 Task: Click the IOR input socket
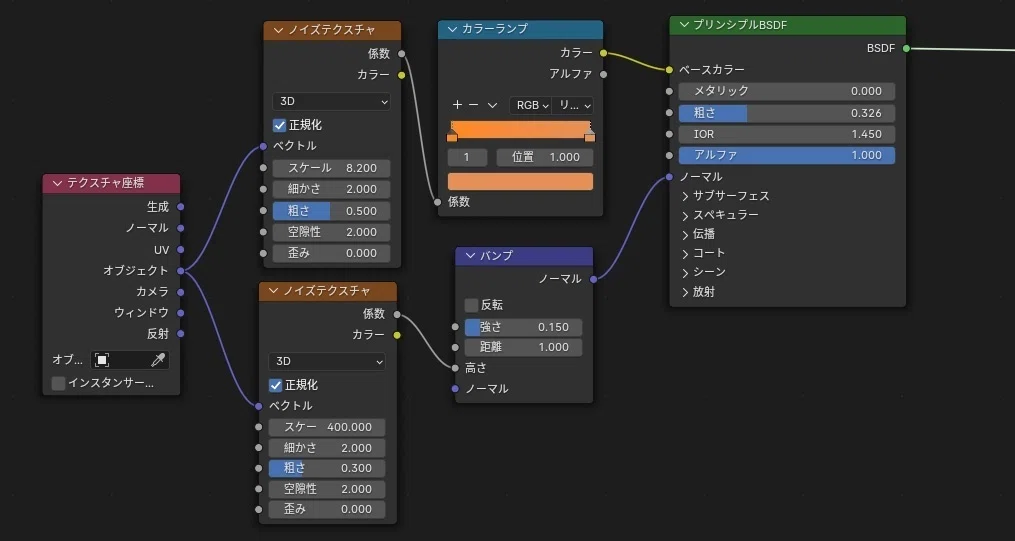pyautogui.click(x=669, y=134)
